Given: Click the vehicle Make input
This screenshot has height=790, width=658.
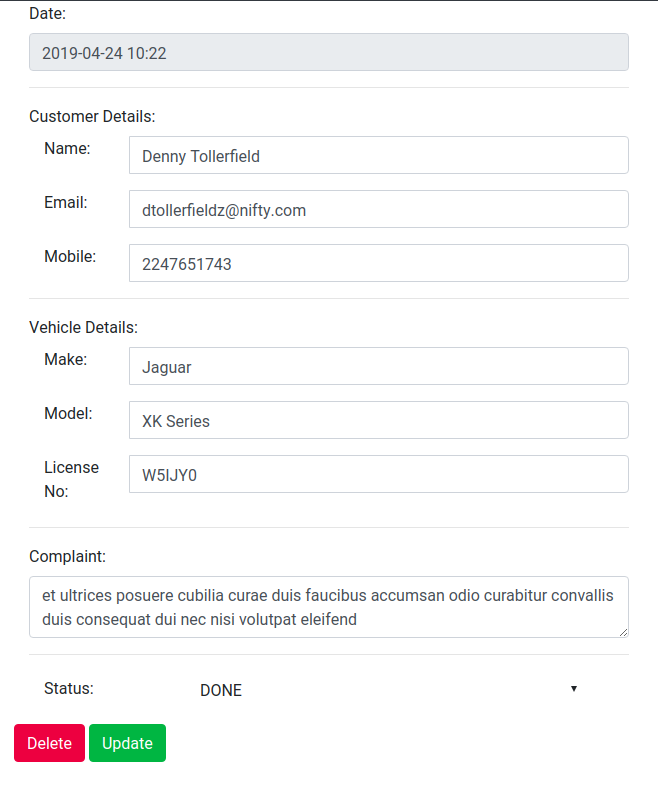Looking at the screenshot, I should 378,366.
